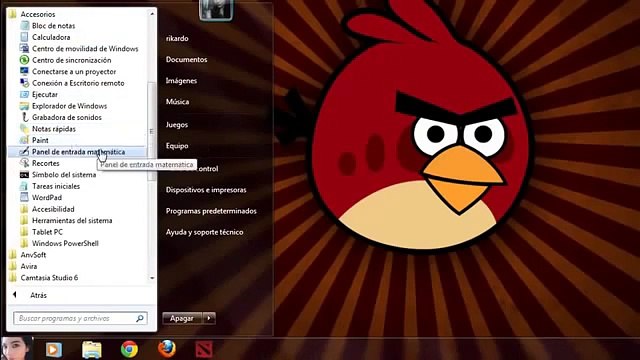Launch Calculadora icon
Screen dimensions: 640x360
pos(24,37)
